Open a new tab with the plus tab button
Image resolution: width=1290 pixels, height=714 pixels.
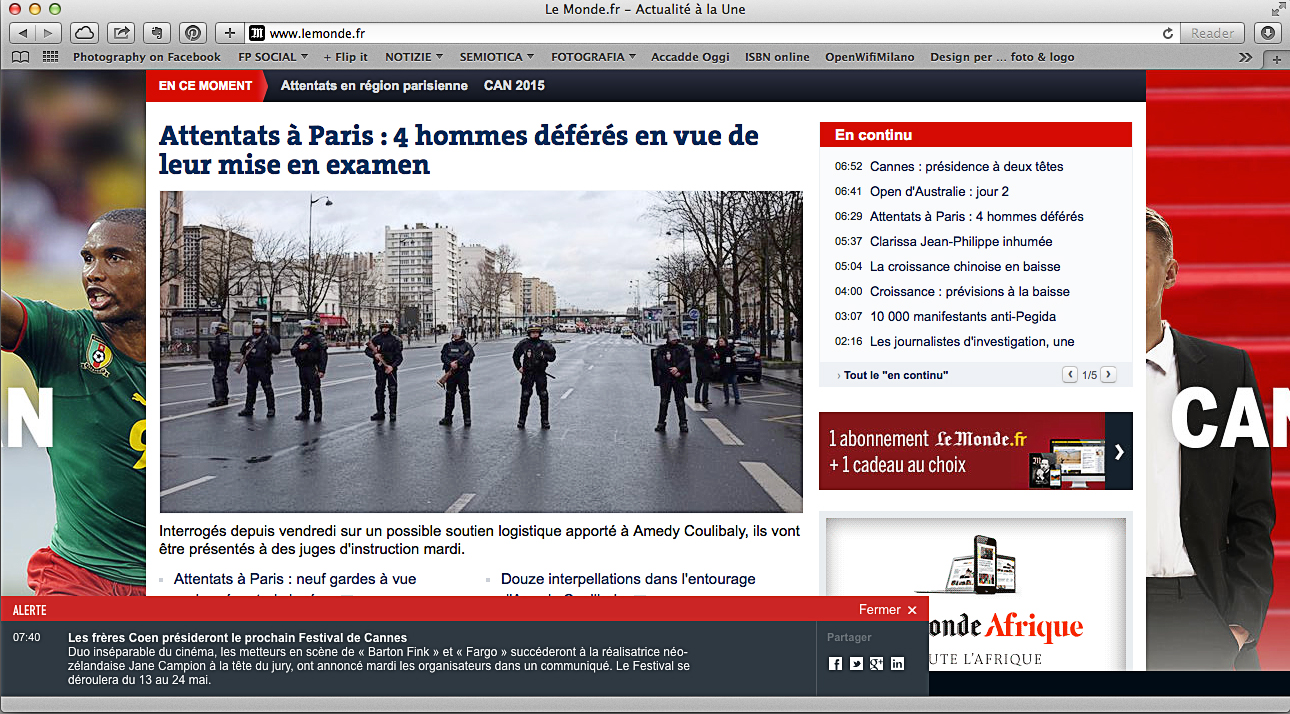(x=1276, y=59)
